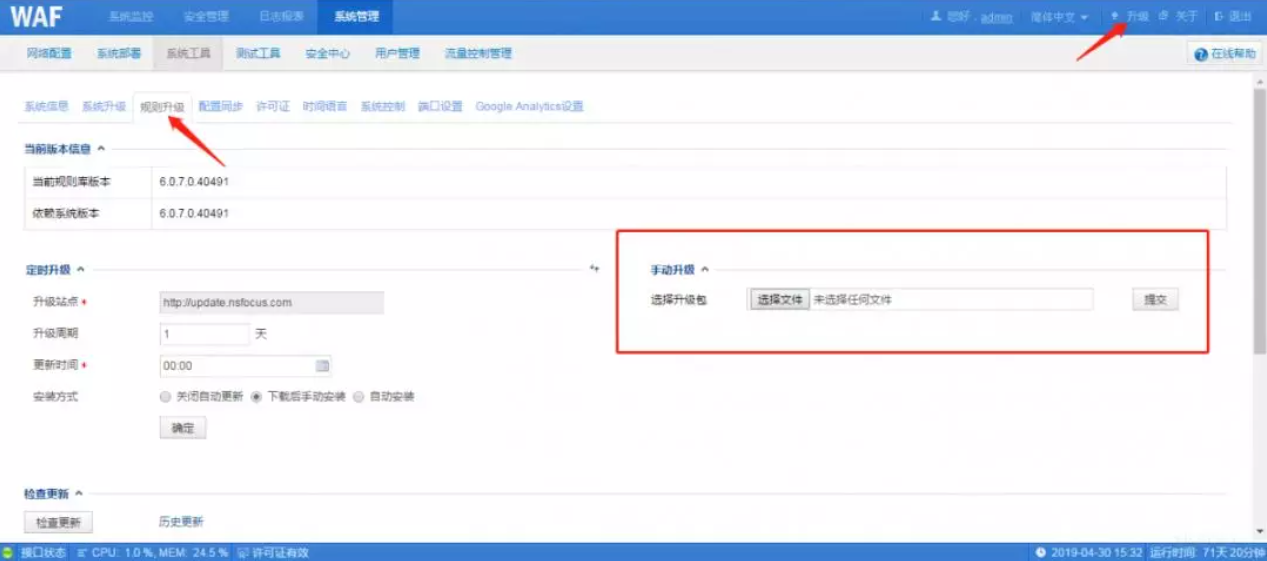Image resolution: width=1267 pixels, height=561 pixels.
Task: Click the 许可证有效 license status icon
Action: [243, 552]
